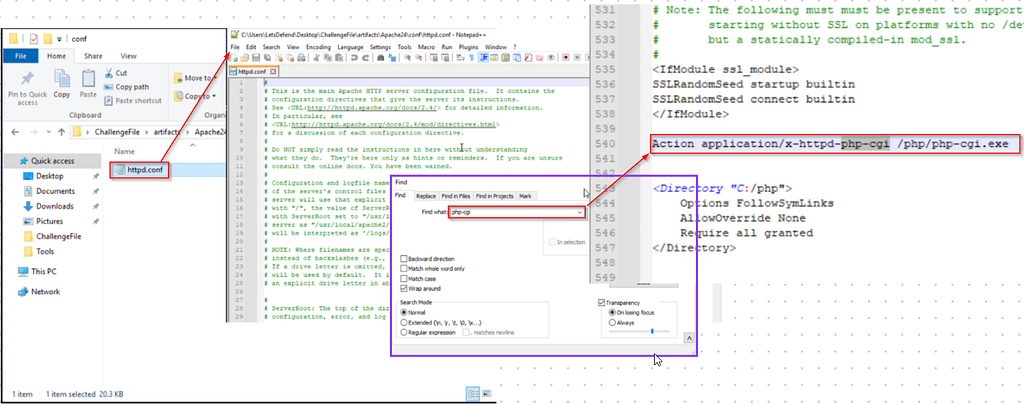This screenshot has height=404, width=1024.
Task: Switch to the Mark tab
Action: [525, 196]
